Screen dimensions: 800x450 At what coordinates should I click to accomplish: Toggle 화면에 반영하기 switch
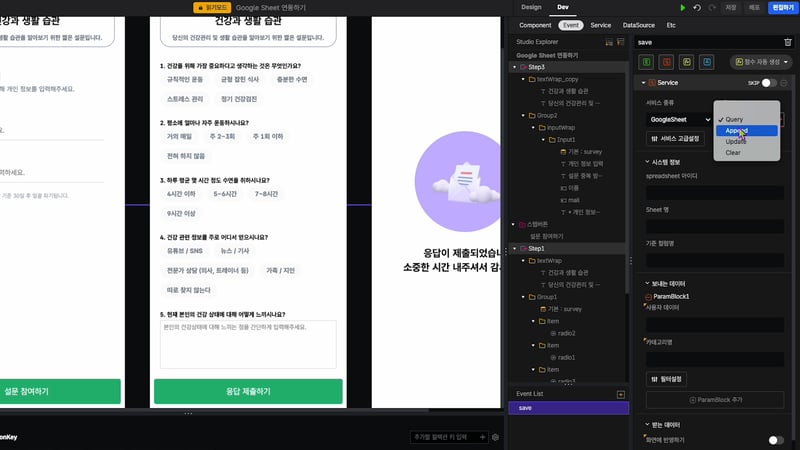click(x=776, y=440)
